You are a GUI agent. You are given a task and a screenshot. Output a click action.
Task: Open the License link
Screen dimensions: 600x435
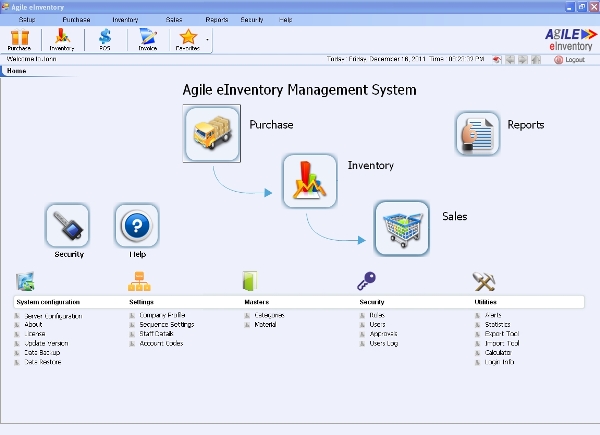35,334
